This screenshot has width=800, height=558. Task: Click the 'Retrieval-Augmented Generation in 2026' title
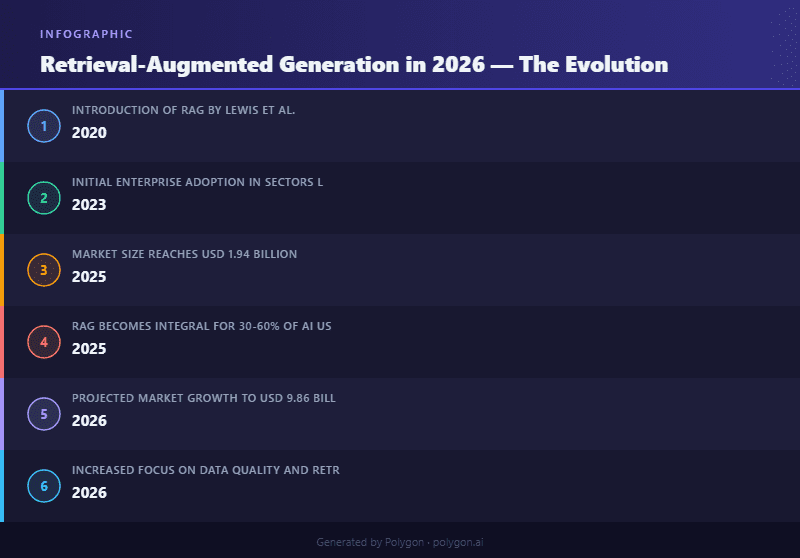point(263,65)
